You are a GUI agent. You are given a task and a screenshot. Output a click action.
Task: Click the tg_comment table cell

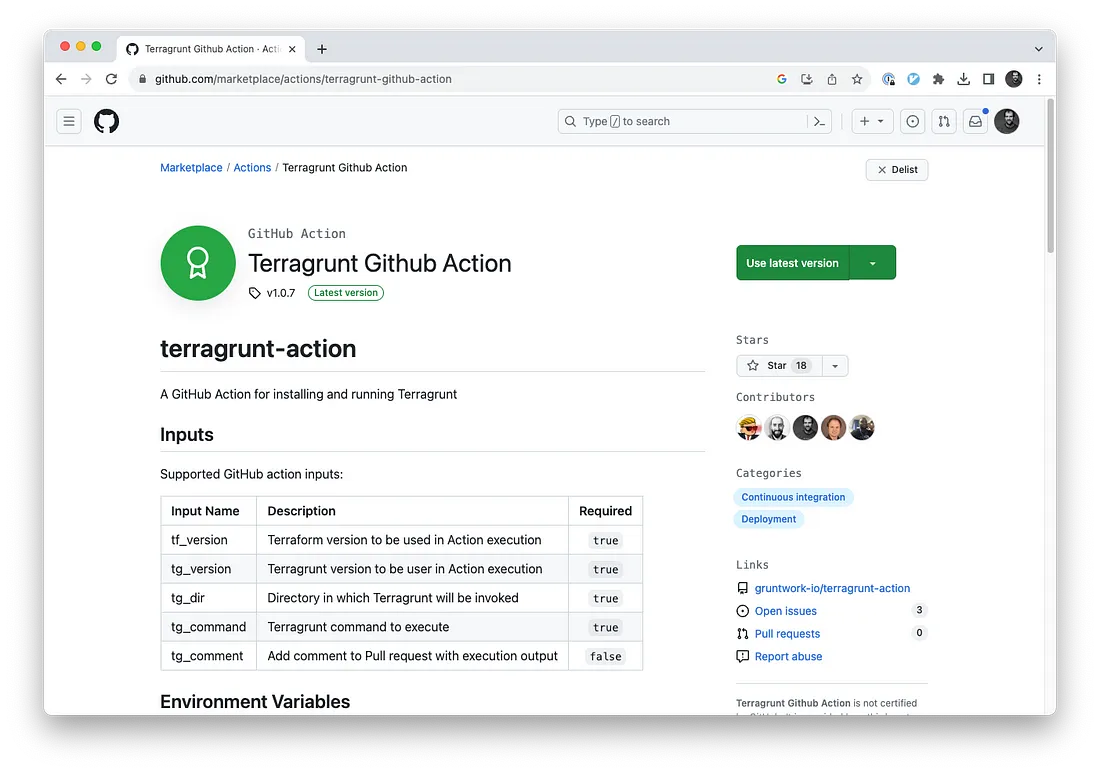[208, 656]
